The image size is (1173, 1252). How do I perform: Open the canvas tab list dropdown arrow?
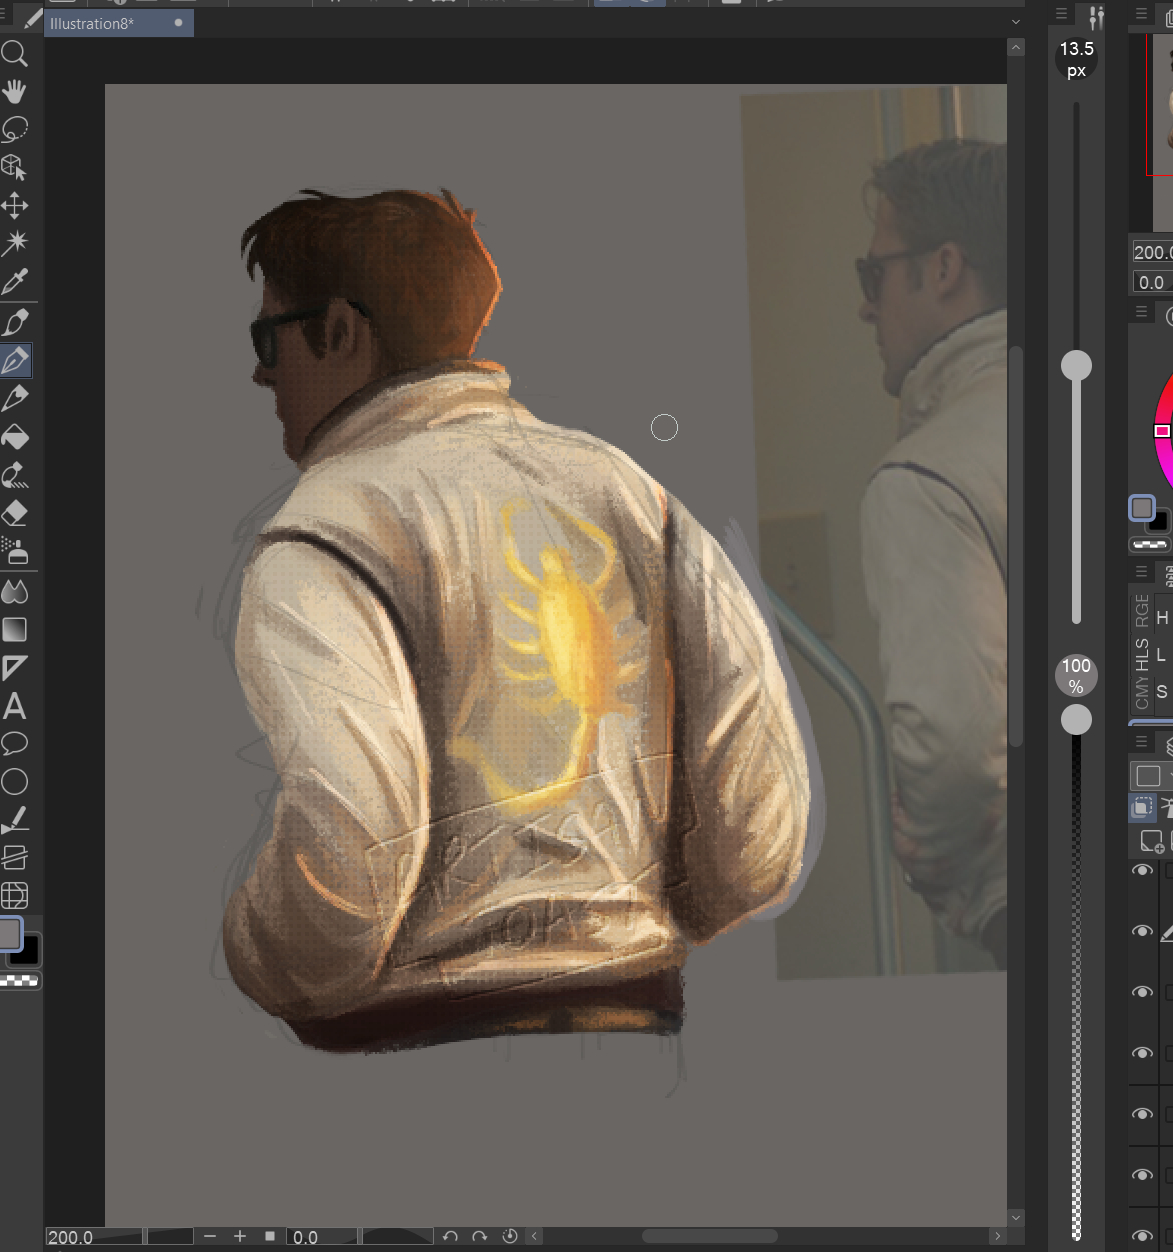coord(1016,22)
